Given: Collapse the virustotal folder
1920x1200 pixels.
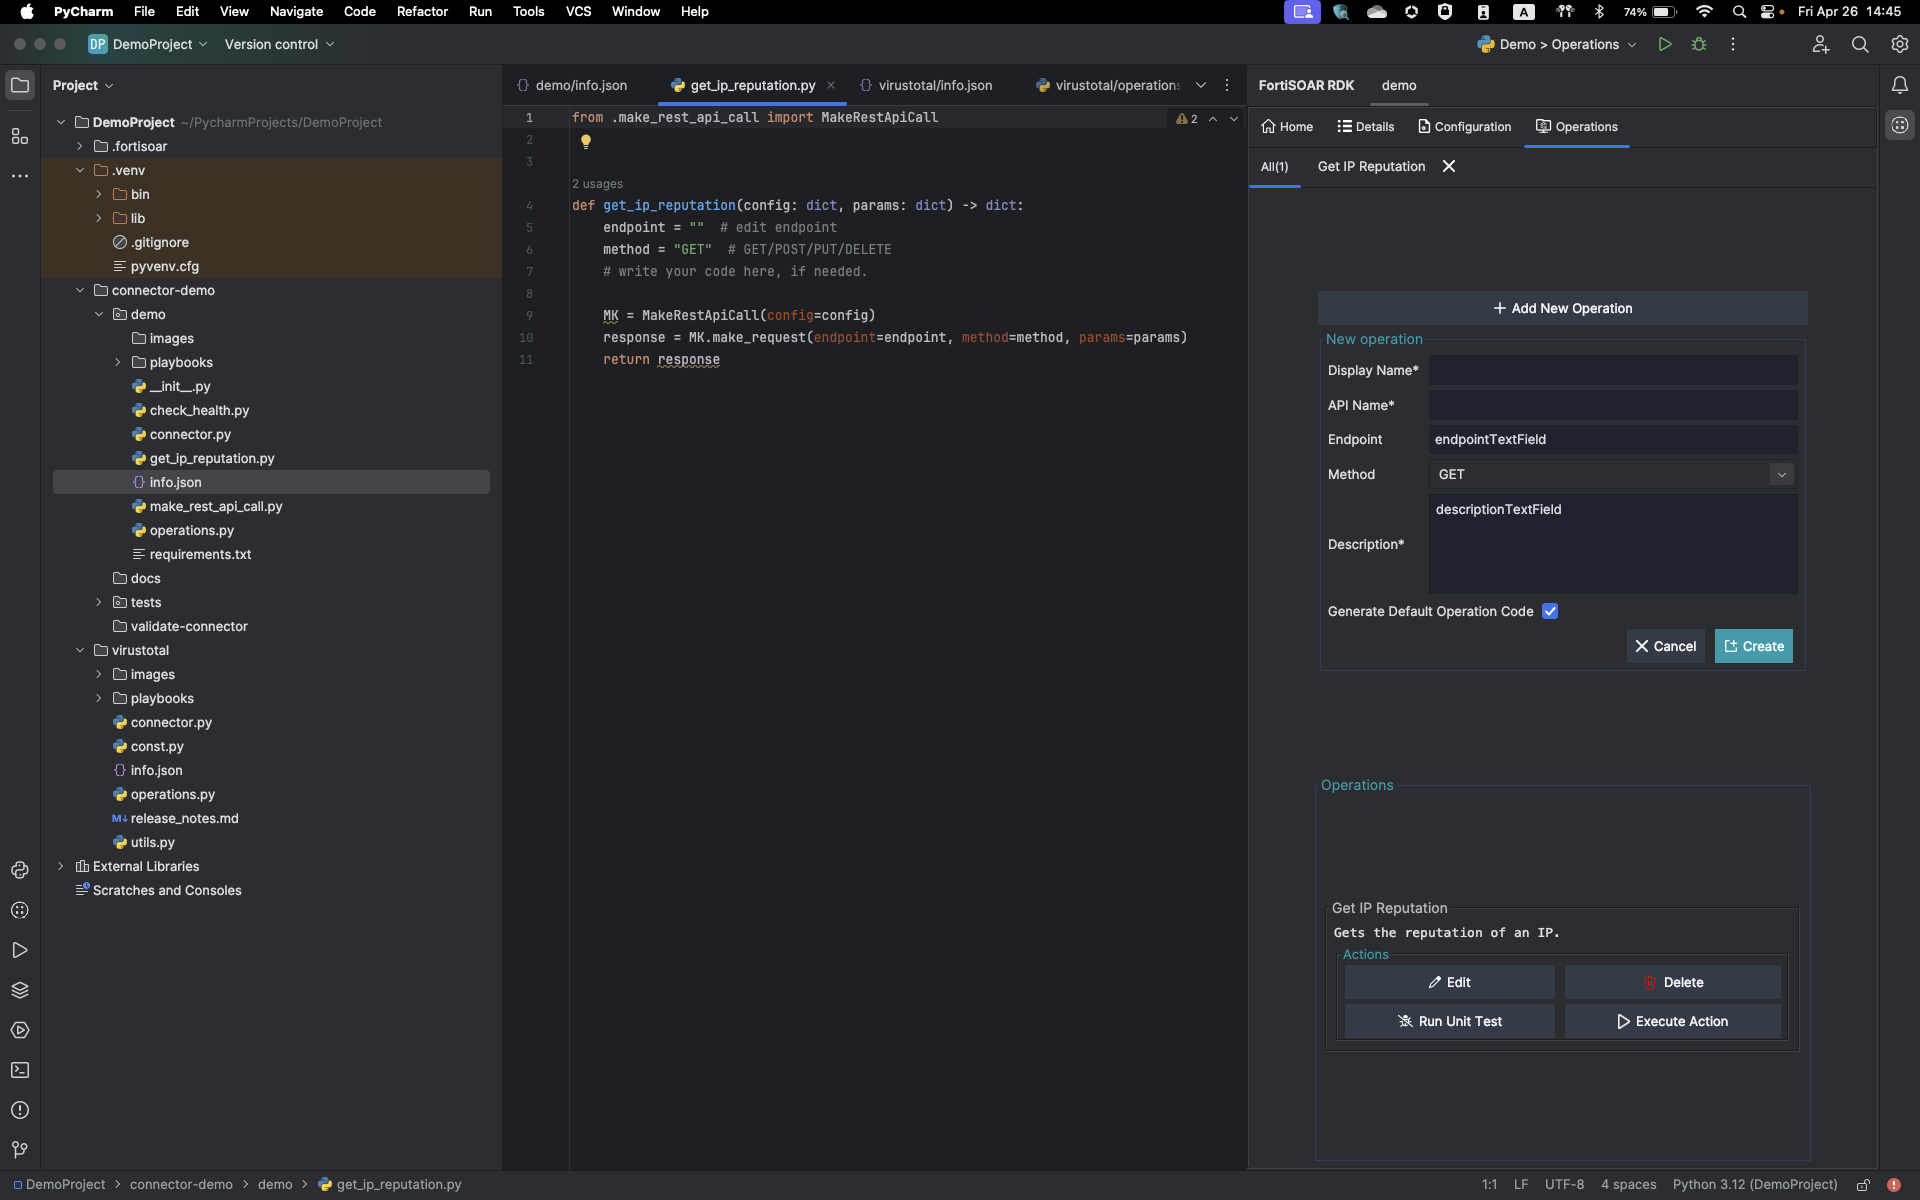Looking at the screenshot, I should click(80, 650).
